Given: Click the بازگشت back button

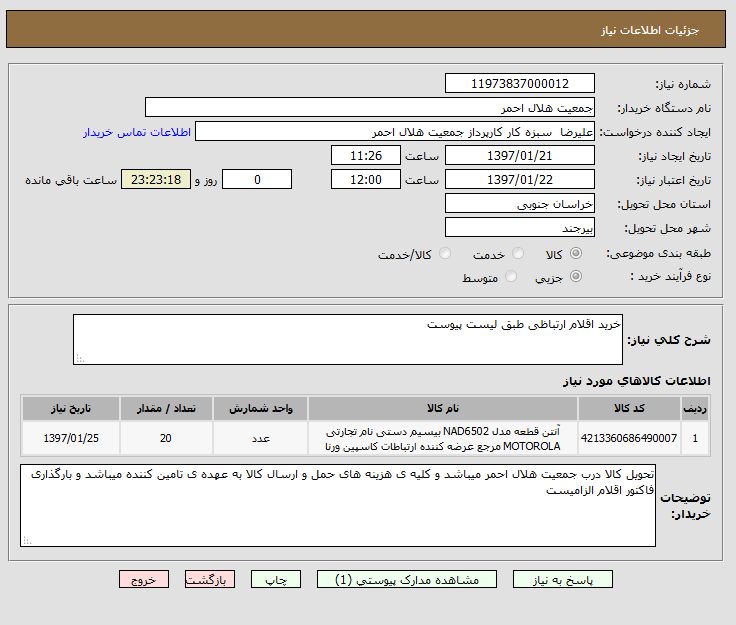Looking at the screenshot, I should [x=210, y=580].
